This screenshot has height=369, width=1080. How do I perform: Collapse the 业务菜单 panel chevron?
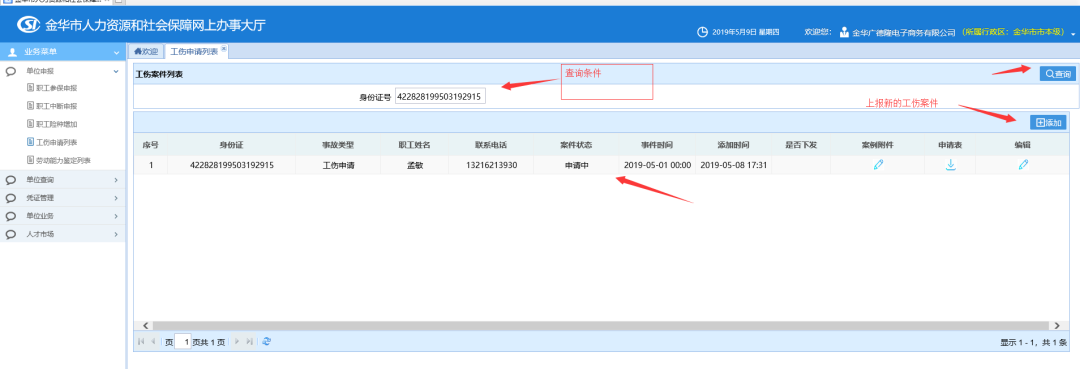(x=116, y=52)
